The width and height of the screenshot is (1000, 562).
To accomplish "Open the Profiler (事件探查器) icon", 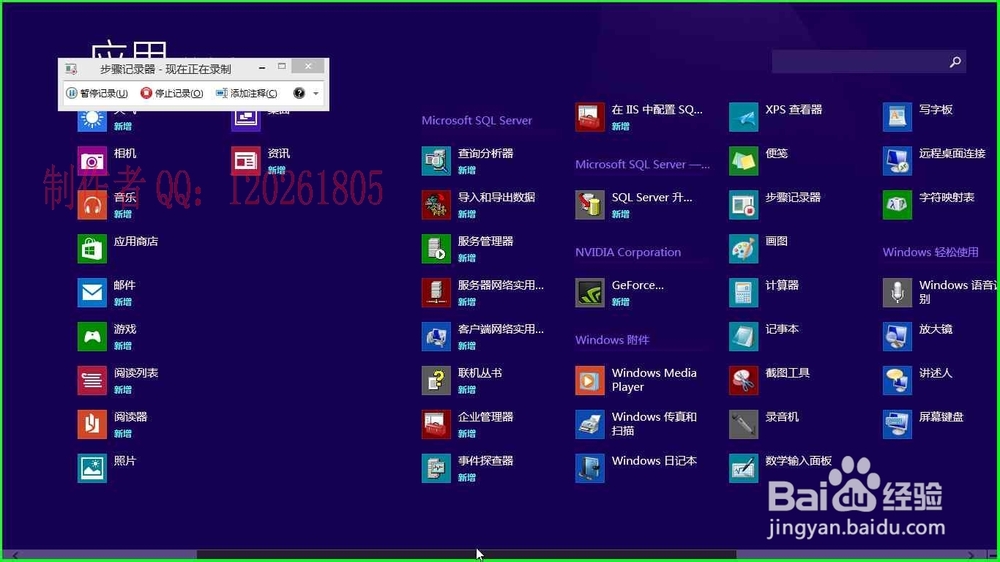I will pyautogui.click(x=436, y=469).
